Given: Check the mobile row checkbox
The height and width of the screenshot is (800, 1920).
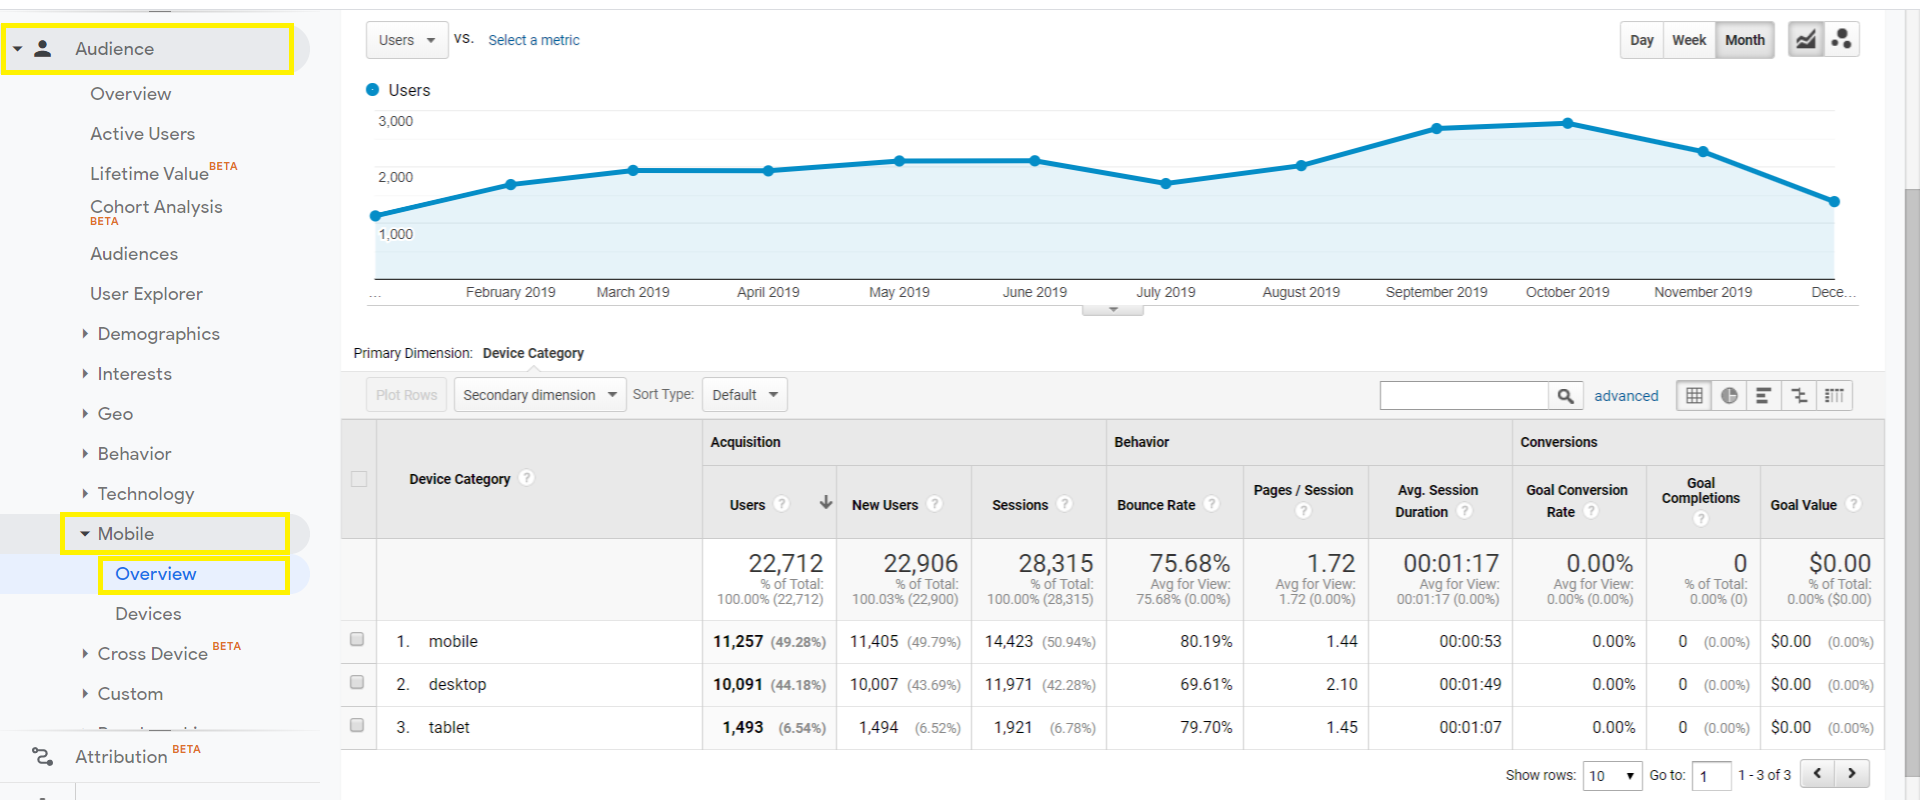Looking at the screenshot, I should click(x=357, y=640).
